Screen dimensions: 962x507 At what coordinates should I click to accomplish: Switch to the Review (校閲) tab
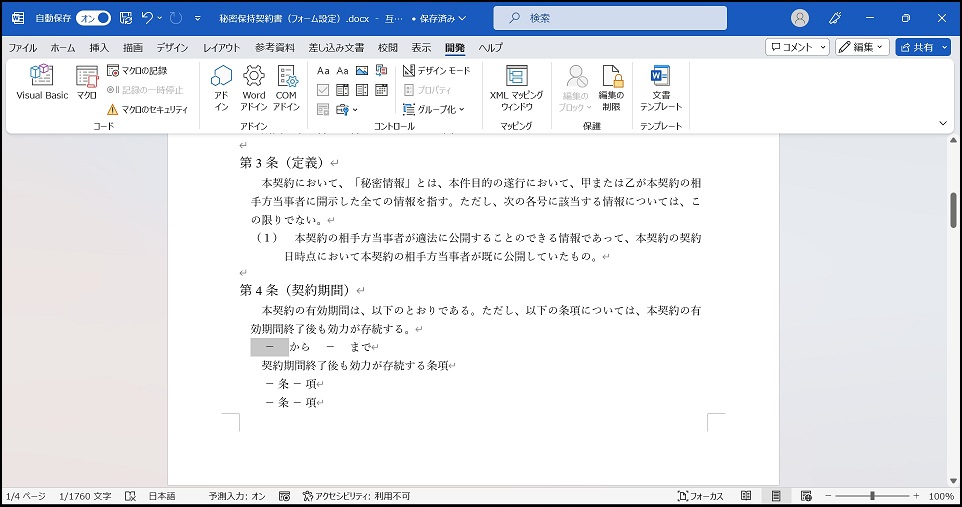[x=388, y=47]
